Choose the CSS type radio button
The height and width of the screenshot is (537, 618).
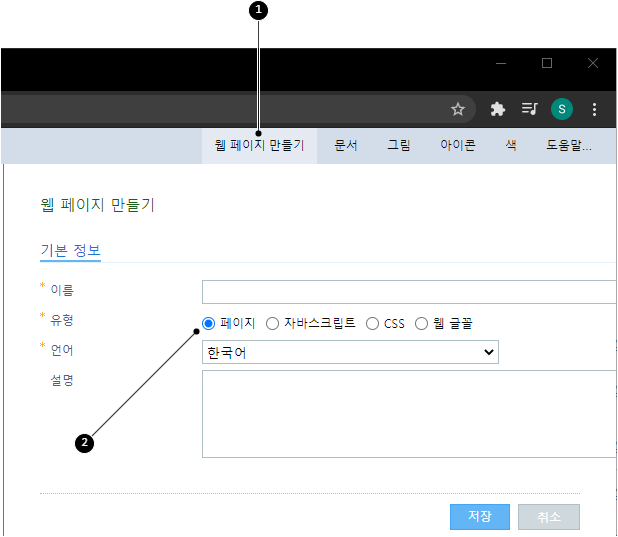tap(372, 324)
